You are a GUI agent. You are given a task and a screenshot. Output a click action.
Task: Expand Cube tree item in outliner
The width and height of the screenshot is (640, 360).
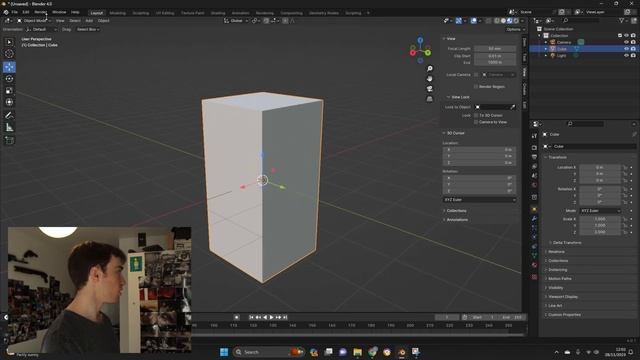(x=546, y=49)
